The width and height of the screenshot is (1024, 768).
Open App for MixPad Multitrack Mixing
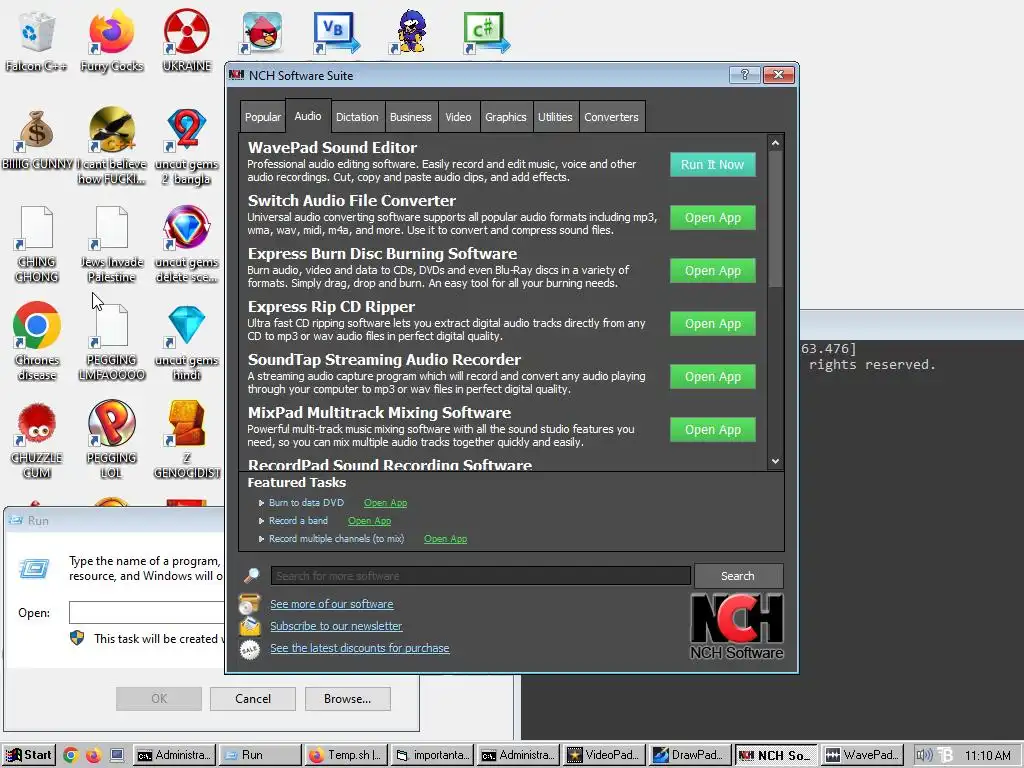click(x=712, y=430)
